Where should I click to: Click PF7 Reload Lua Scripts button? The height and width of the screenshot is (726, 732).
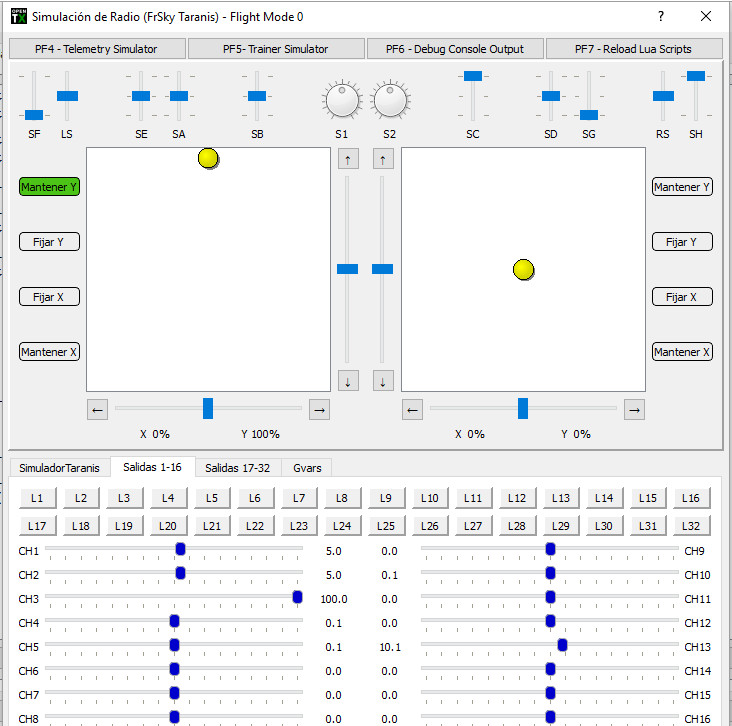pyautogui.click(x=633, y=49)
